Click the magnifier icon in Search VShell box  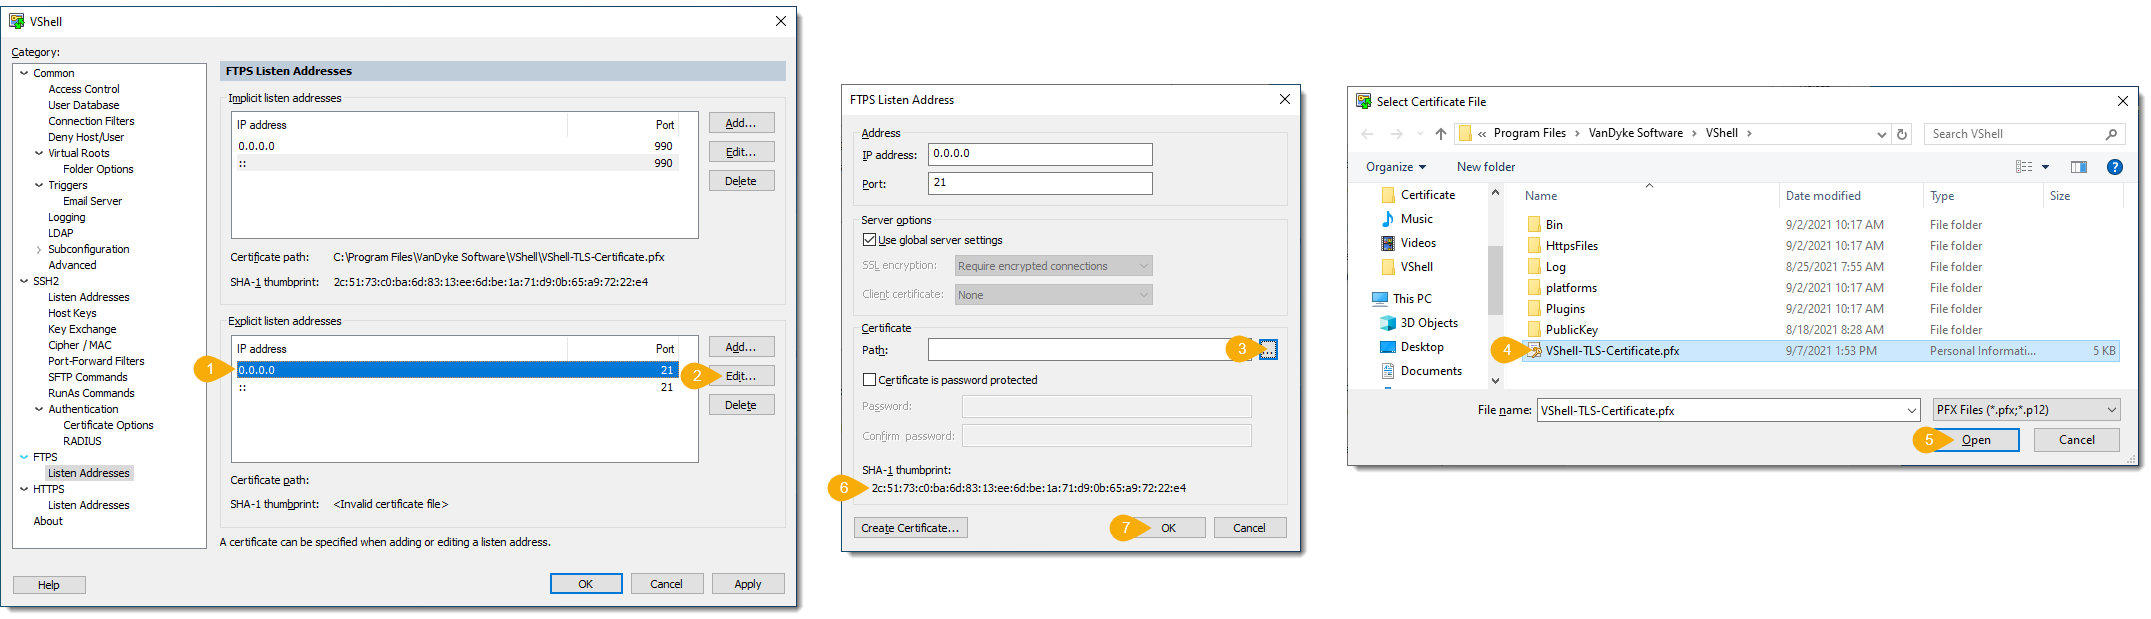2111,134
